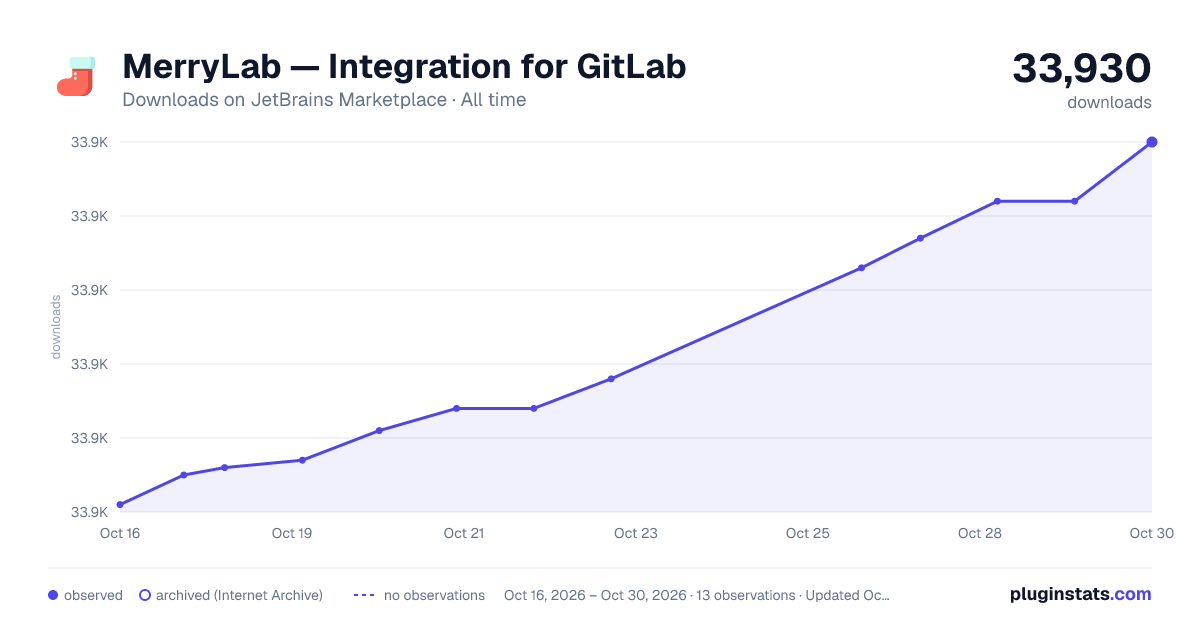Screen dimensions: 1200x630
Task: Click the MerryLab — Integration for GitLab title
Action: 404,67
